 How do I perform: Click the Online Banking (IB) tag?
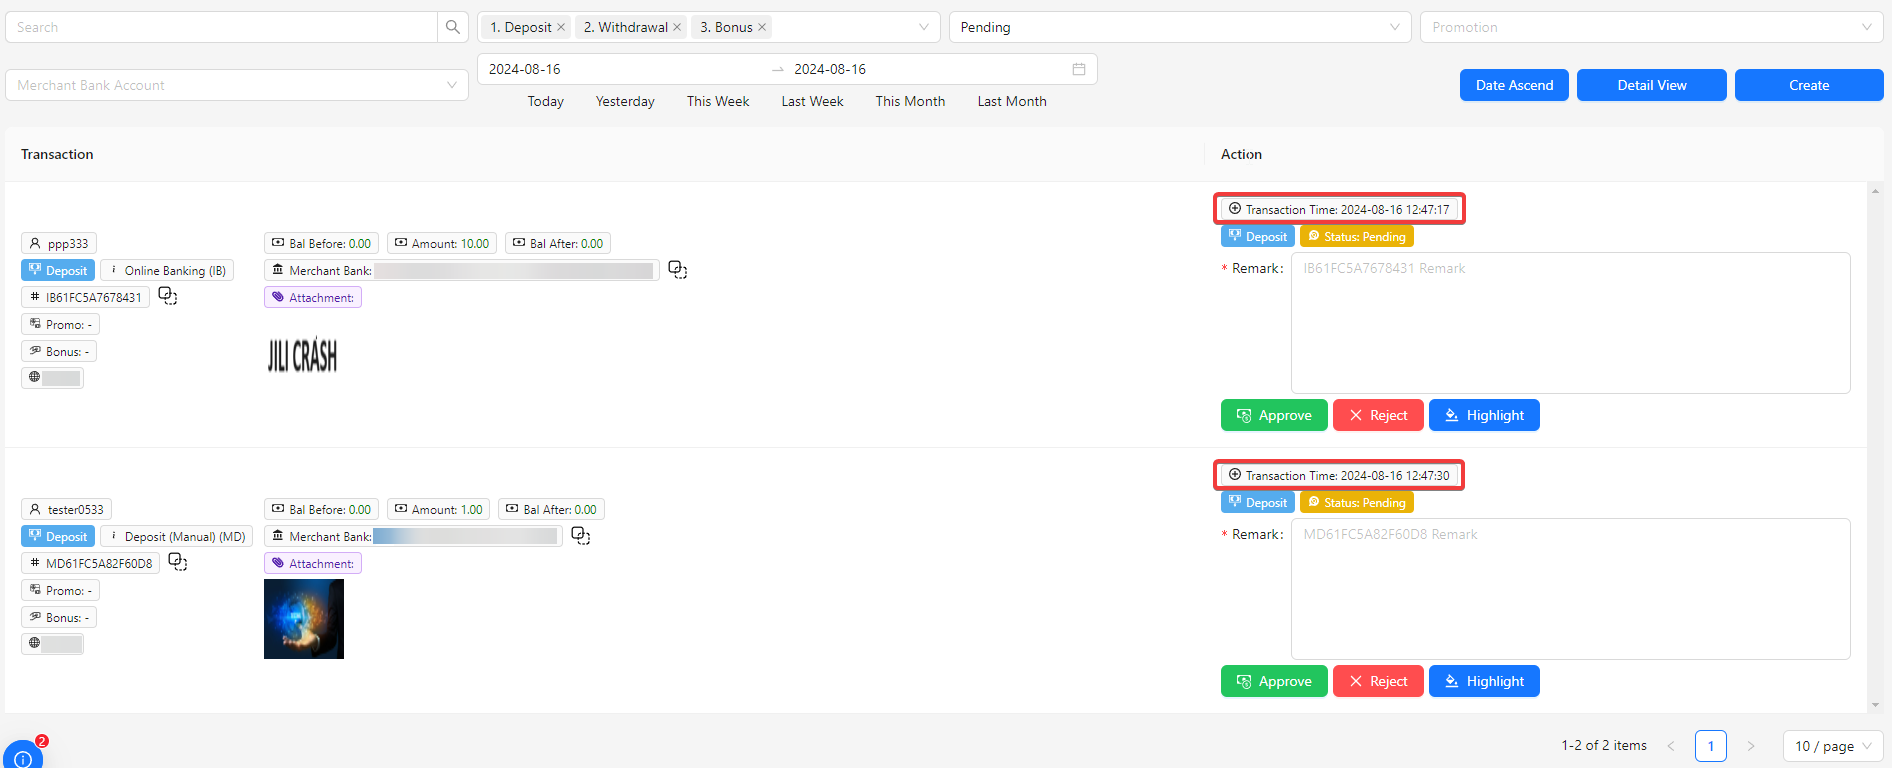pyautogui.click(x=167, y=270)
